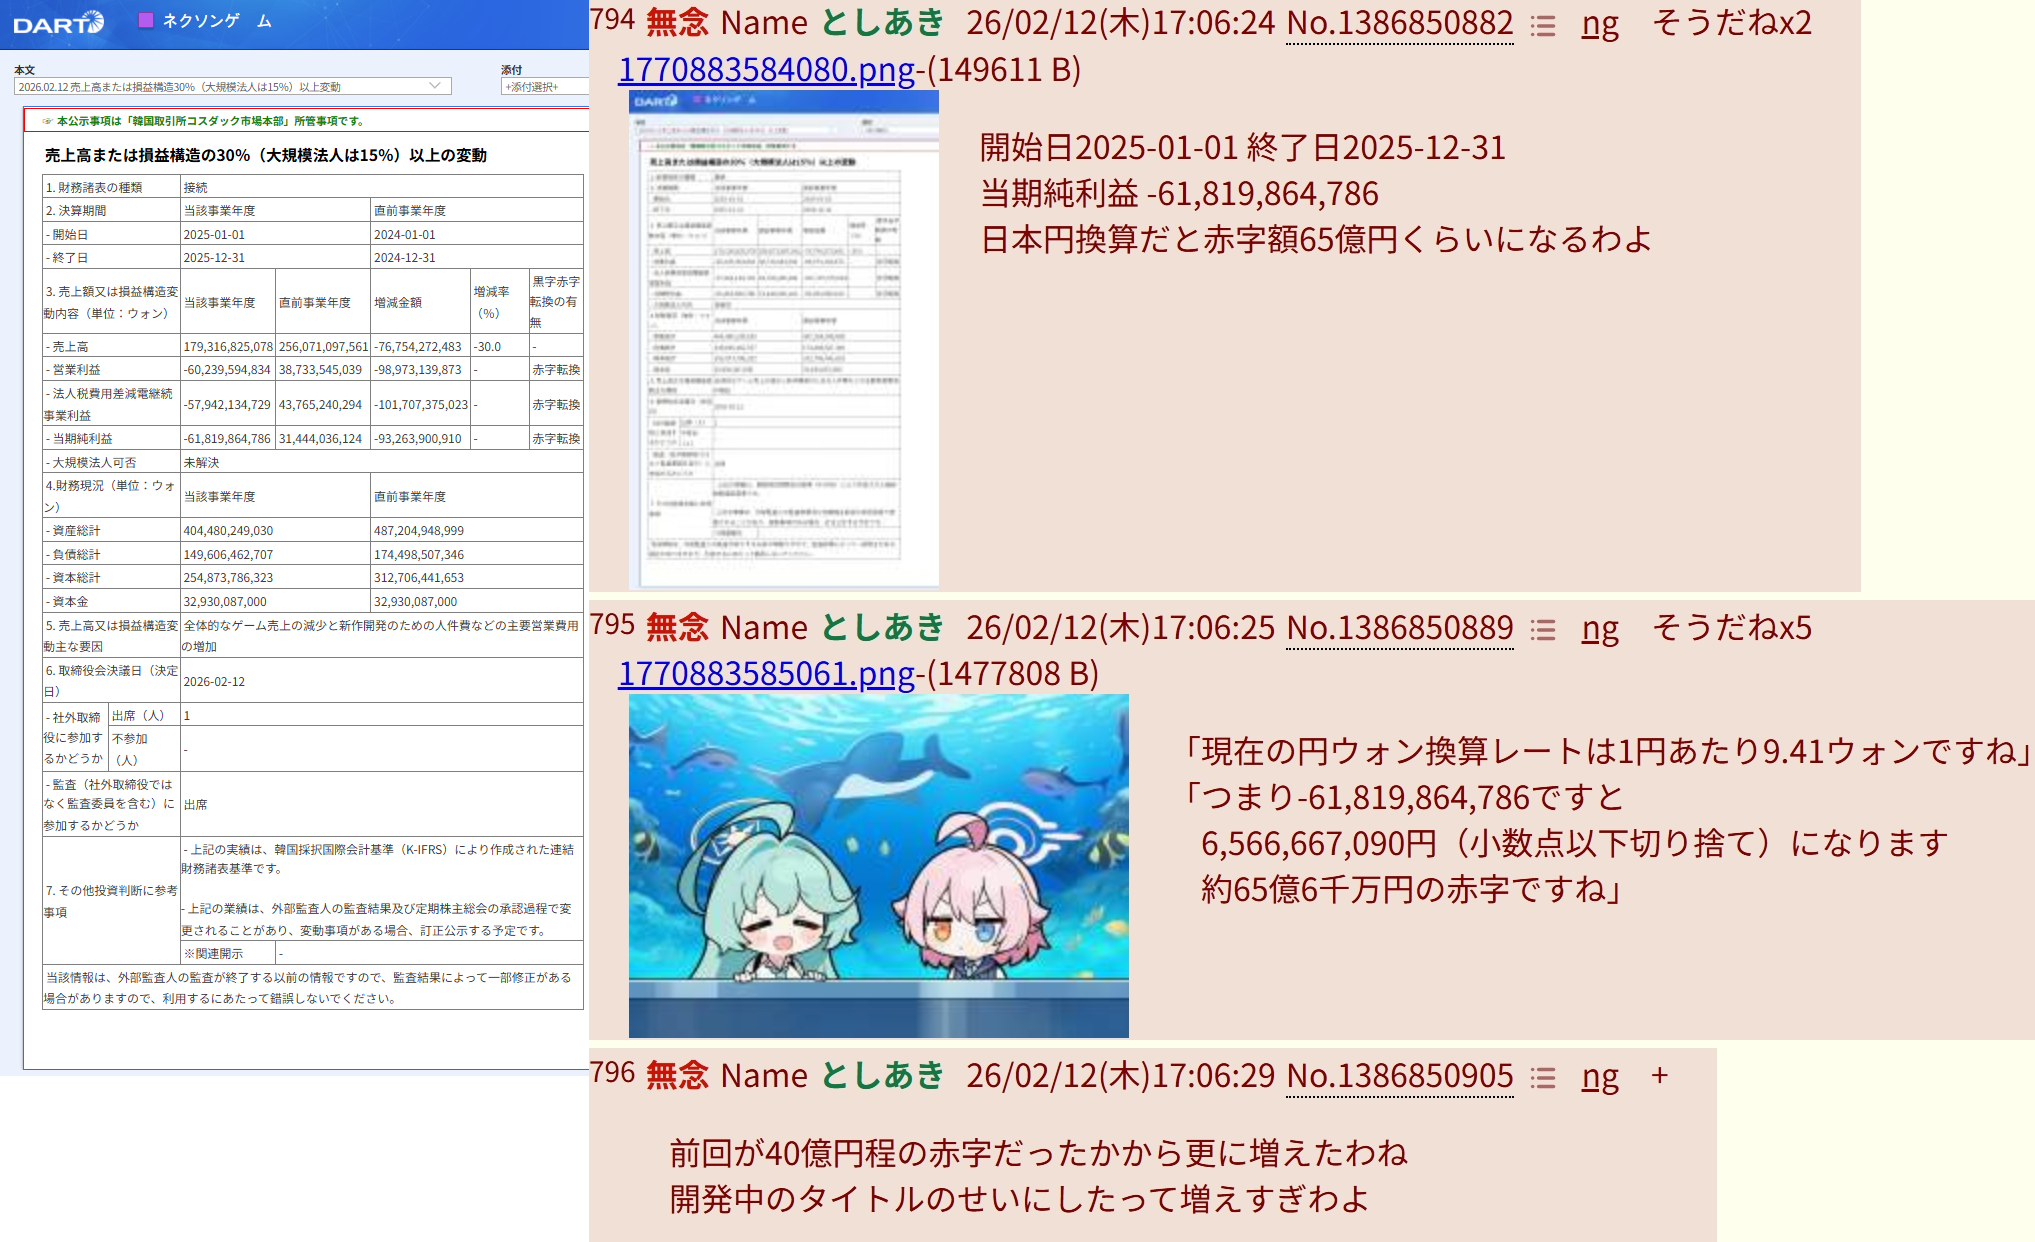The image size is (2035, 1242).
Task: Click そうだねx2 on post 794
Action: (x=1731, y=23)
